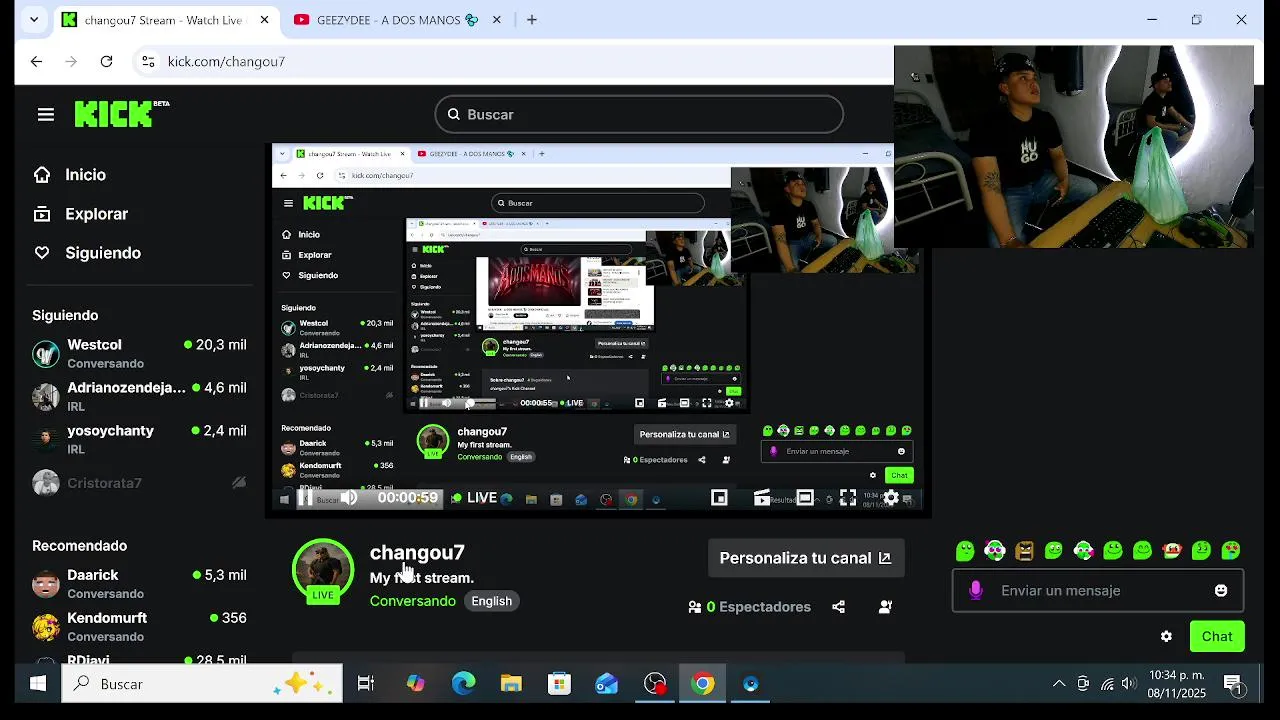The image size is (1280, 720).
Task: Open the Kick hamburger sidebar menu
Action: 45,115
